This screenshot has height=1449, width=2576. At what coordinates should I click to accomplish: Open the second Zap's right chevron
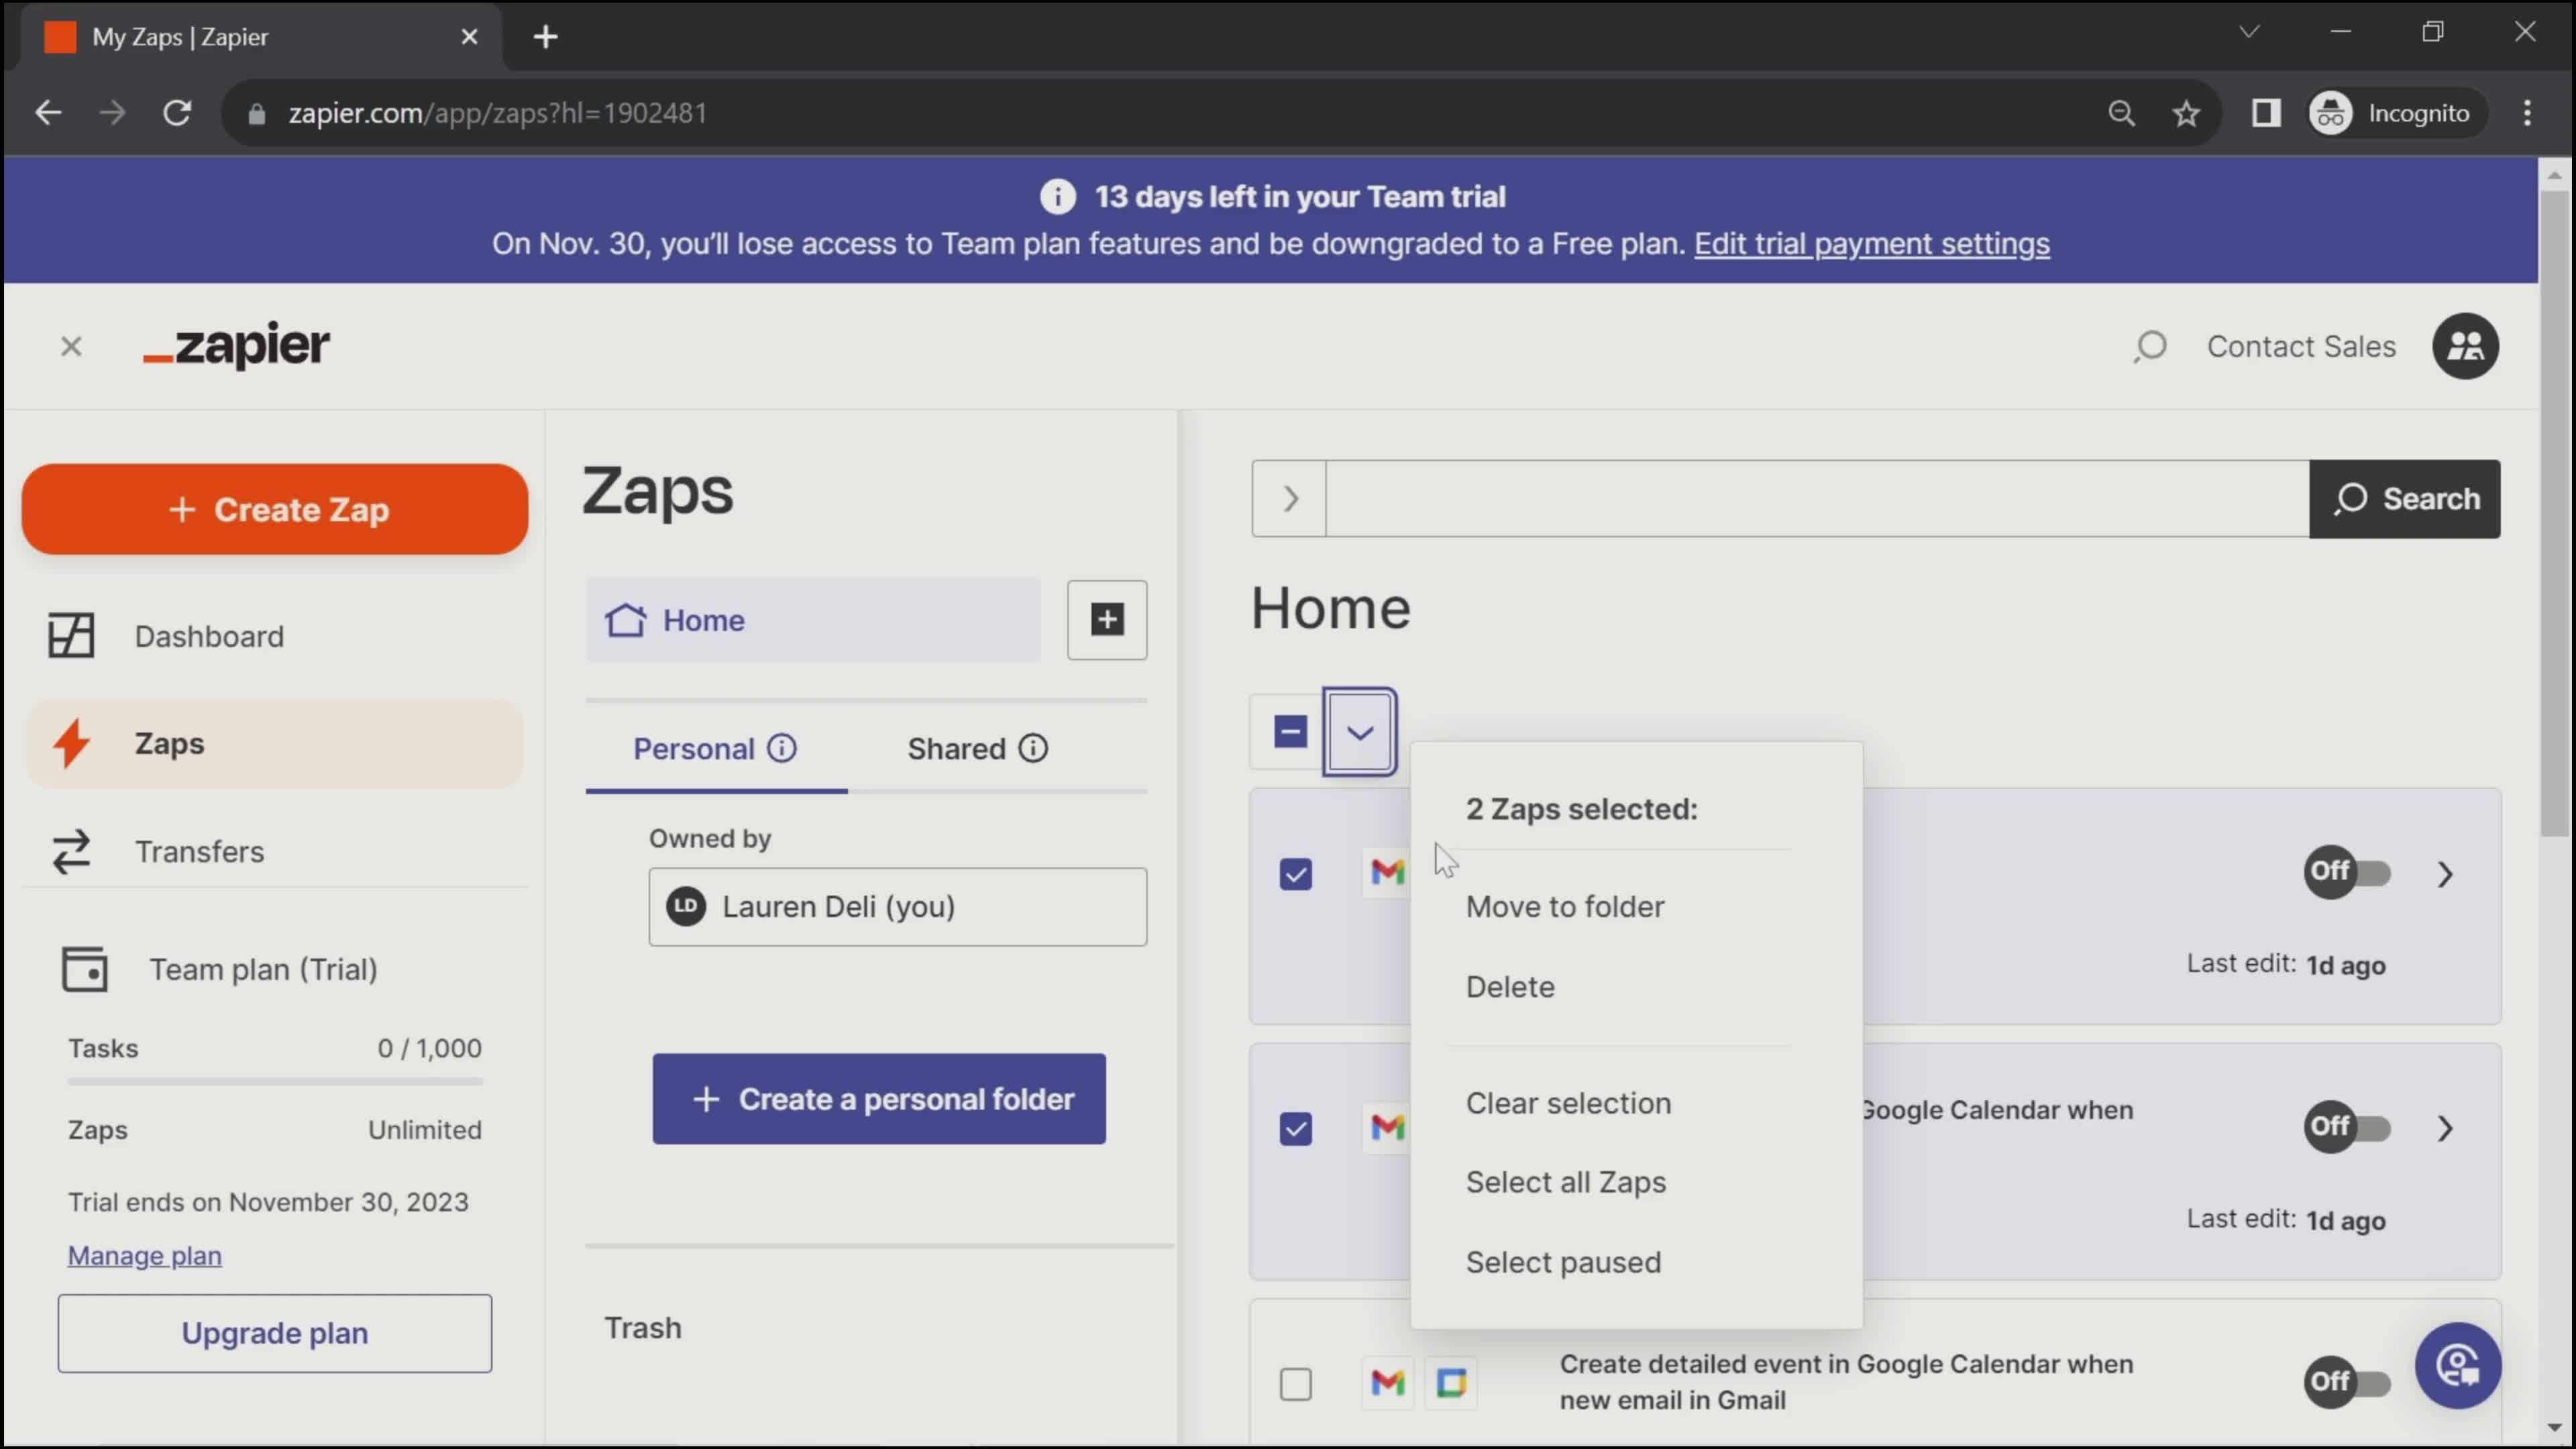pos(2445,1130)
